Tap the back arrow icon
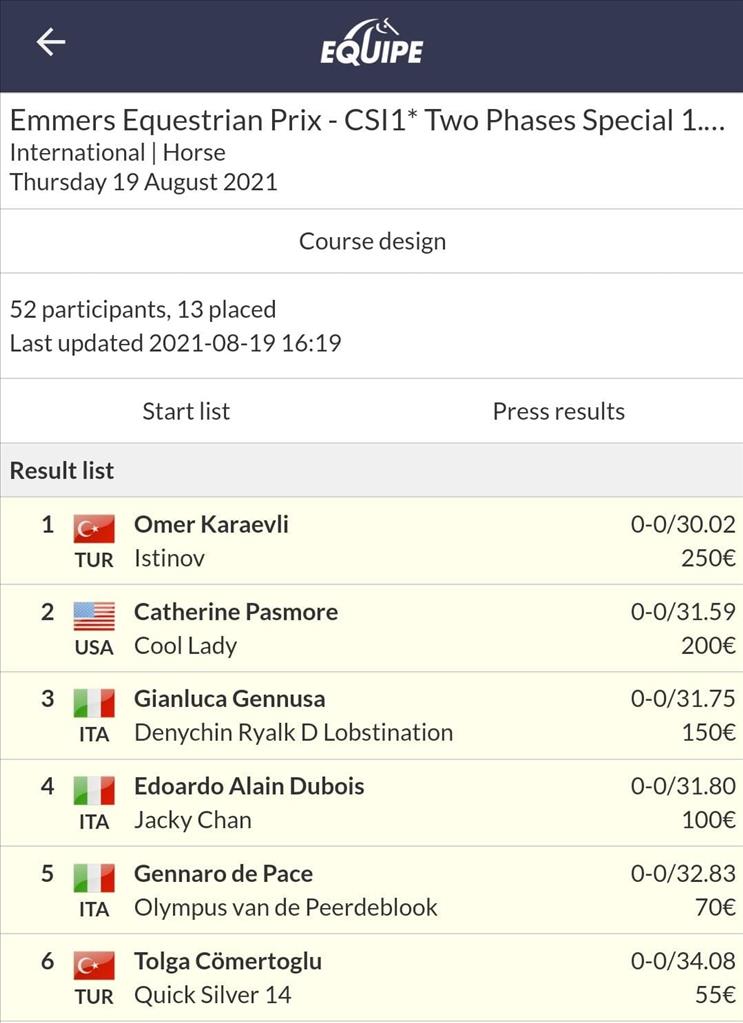The height and width of the screenshot is (1023, 743). coord(50,42)
